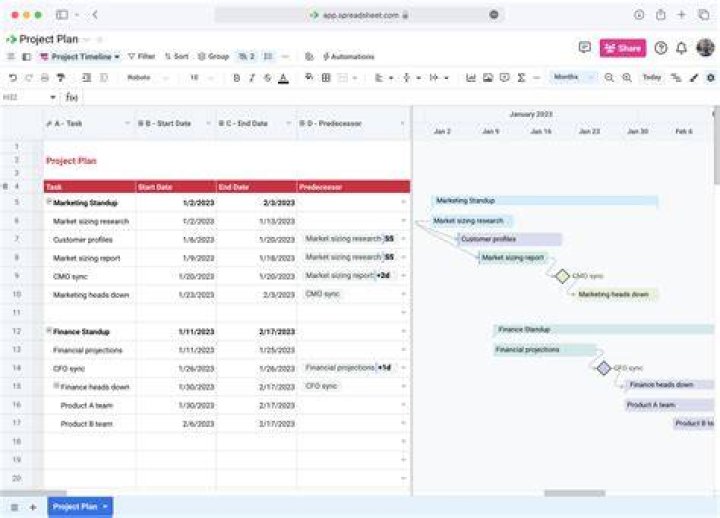Open the row height icon beside hidden fields
The width and height of the screenshot is (720, 518).
[x=268, y=56]
